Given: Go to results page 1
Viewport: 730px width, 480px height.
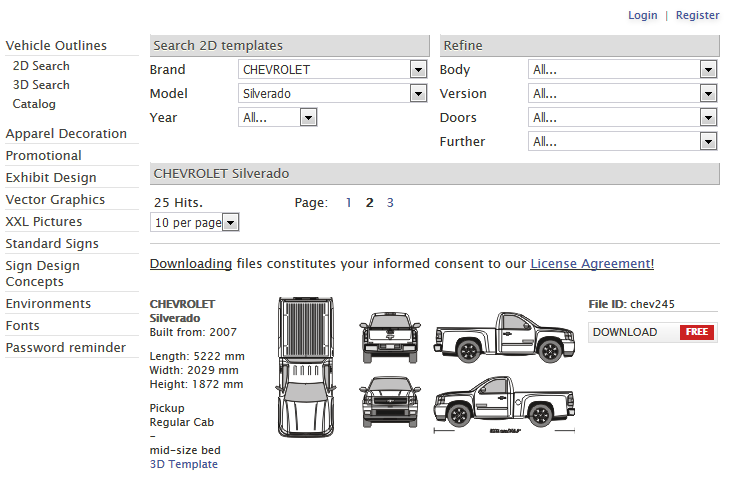Looking at the screenshot, I should tap(348, 203).
